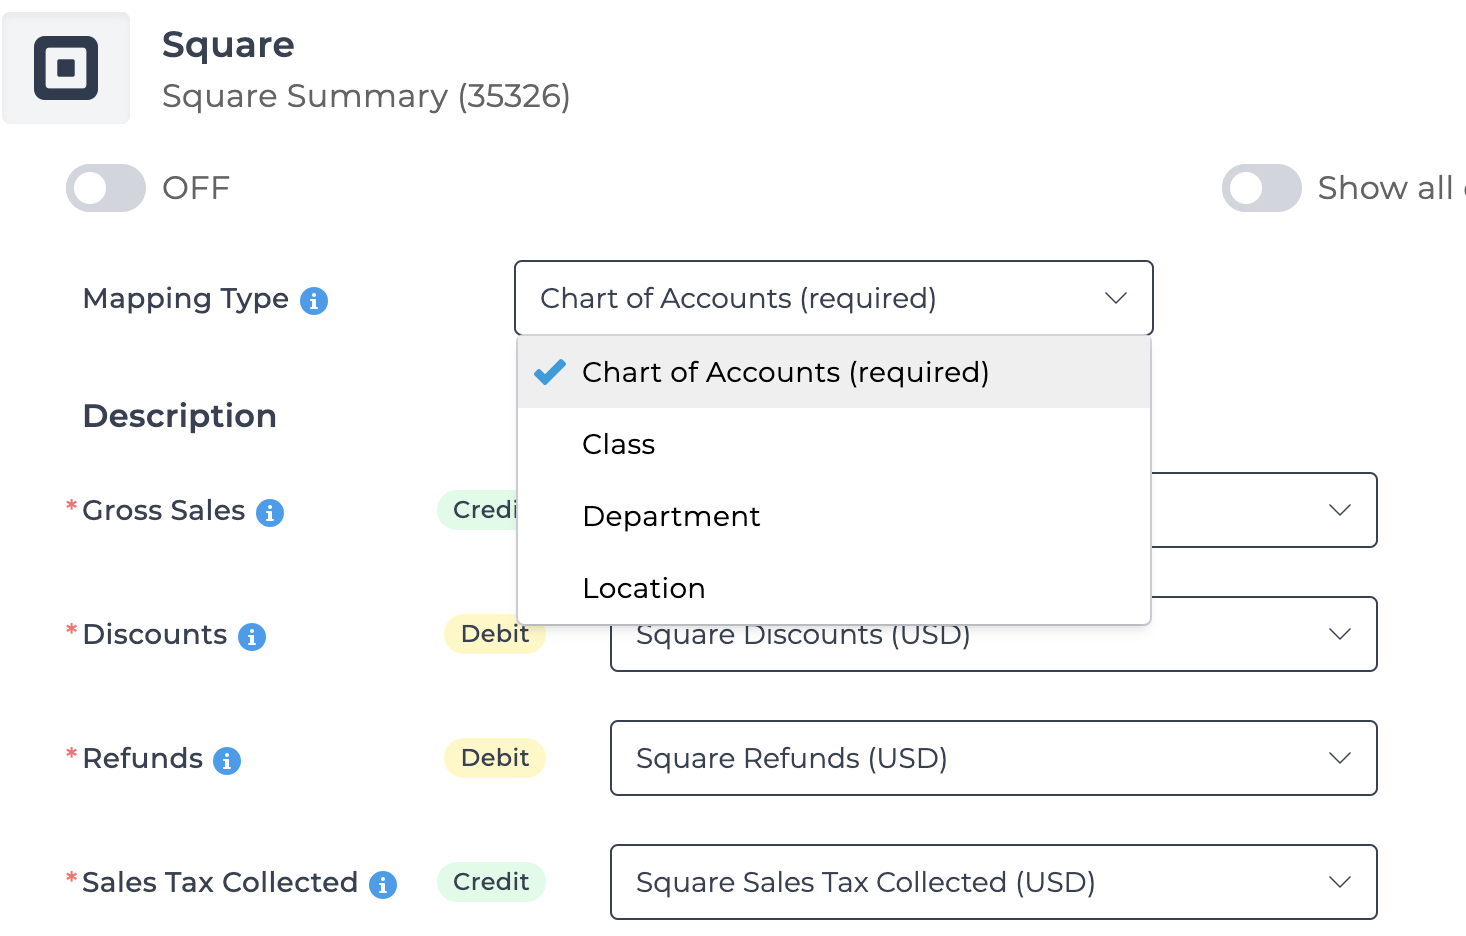Open Square Sales Tax Collected (USD) dropdown
1466x936 pixels.
[x=994, y=882]
